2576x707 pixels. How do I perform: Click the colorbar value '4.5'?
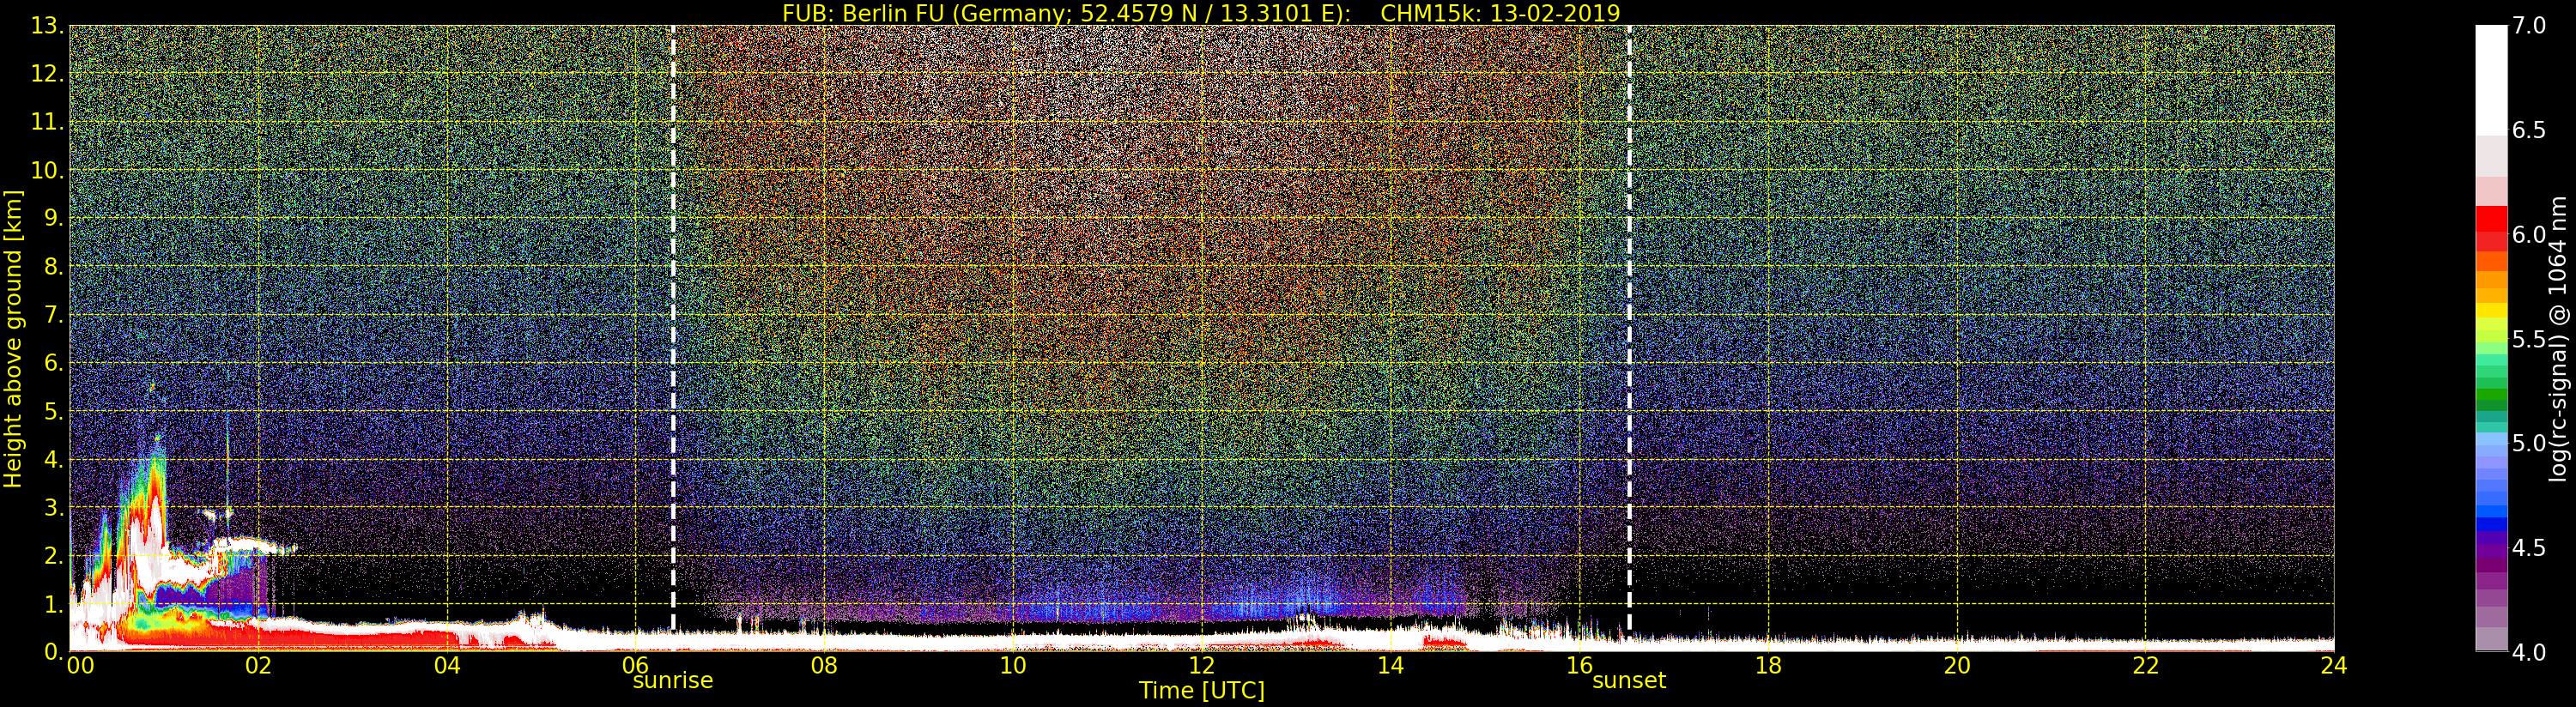coord(2529,548)
